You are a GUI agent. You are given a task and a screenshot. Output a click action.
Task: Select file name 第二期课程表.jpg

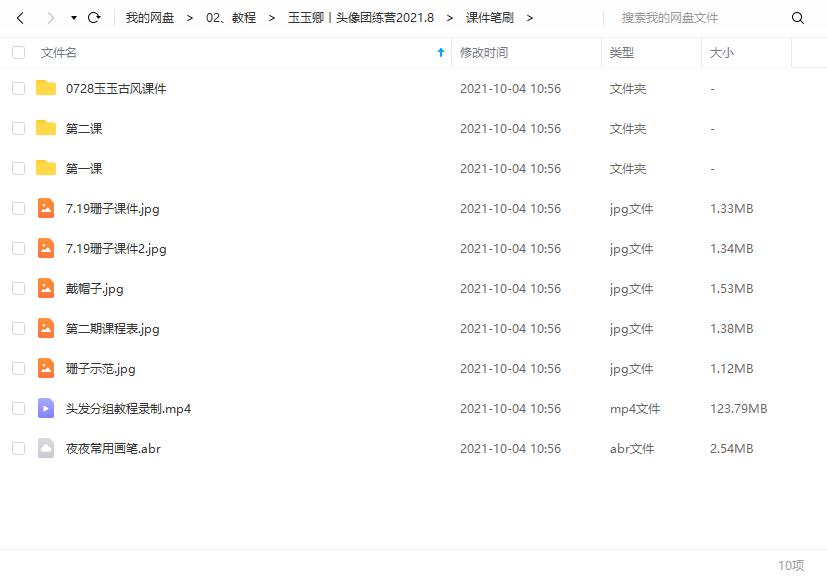point(112,329)
